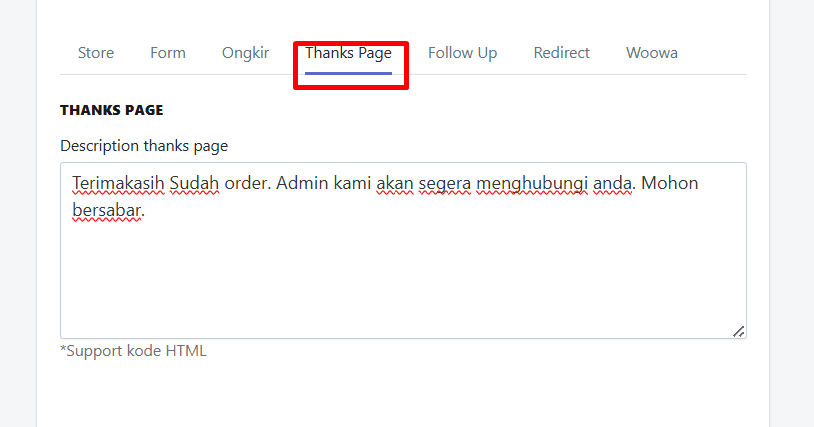This screenshot has width=814, height=427.
Task: Place cursor on the word Mohon
Action: click(x=670, y=183)
